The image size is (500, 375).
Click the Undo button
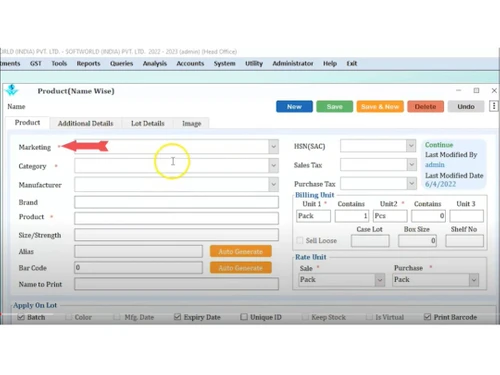click(x=466, y=107)
